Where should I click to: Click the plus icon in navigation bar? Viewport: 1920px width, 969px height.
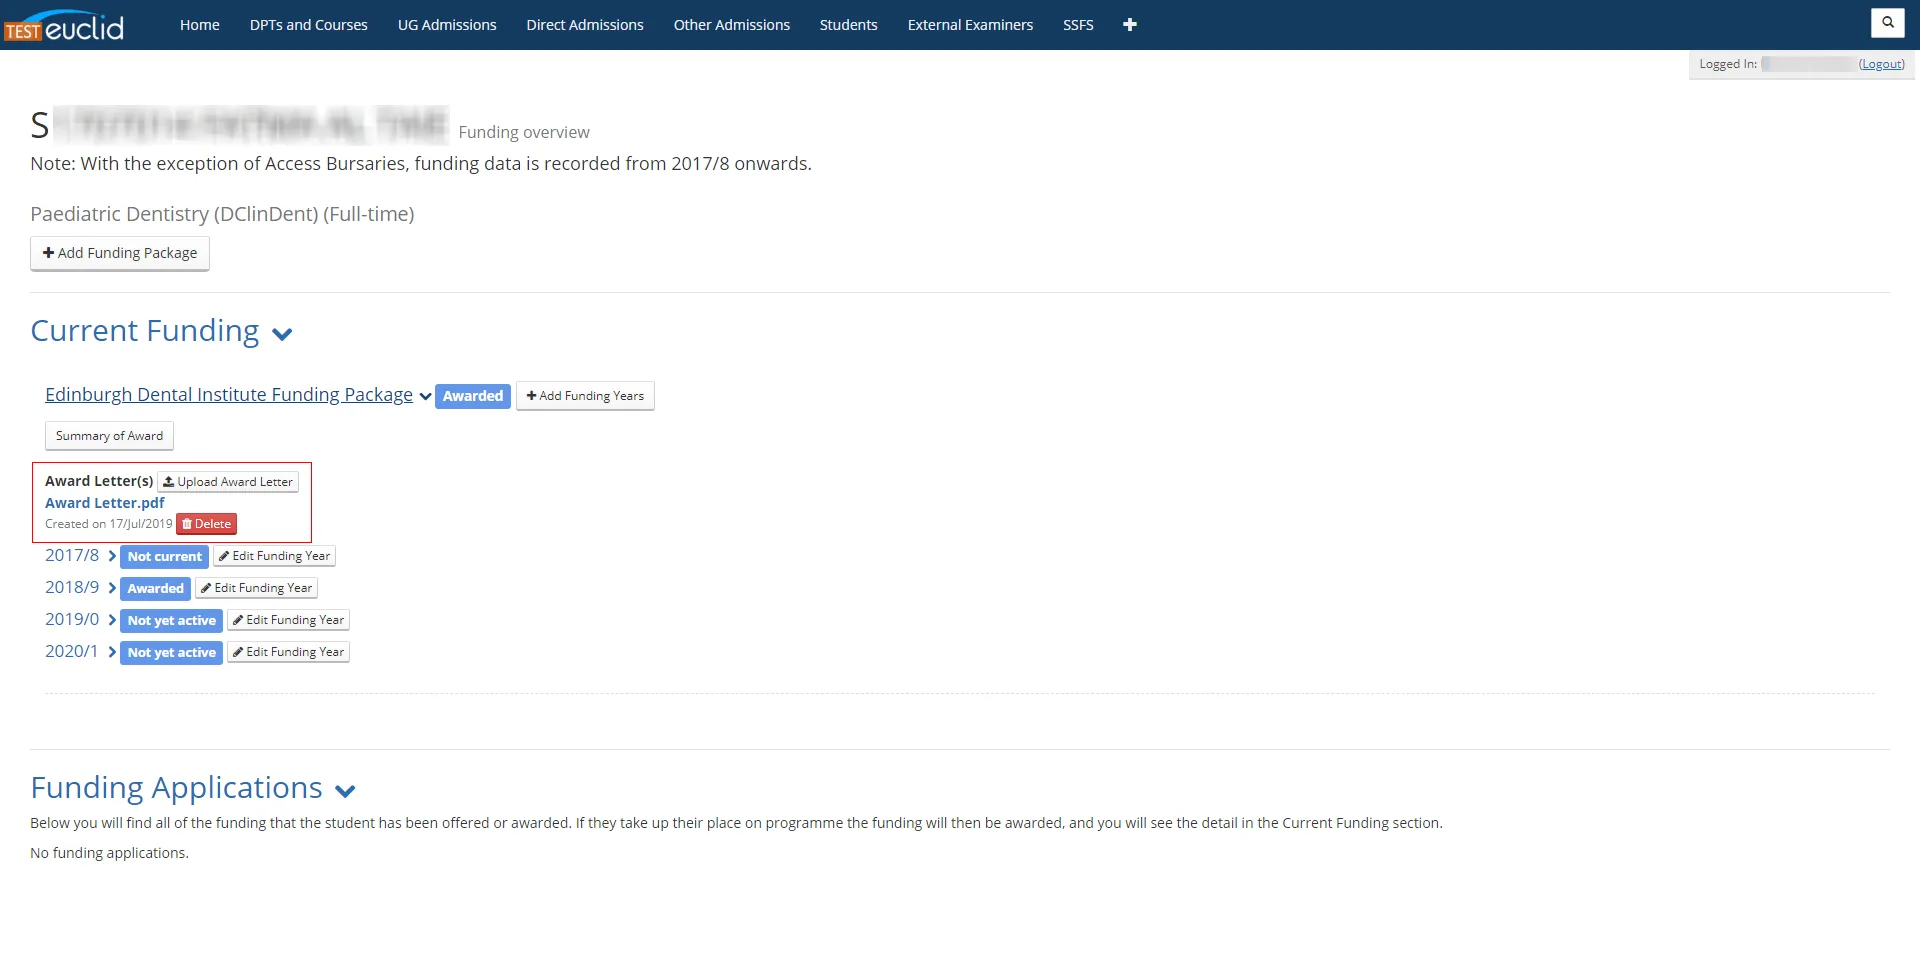[1129, 25]
